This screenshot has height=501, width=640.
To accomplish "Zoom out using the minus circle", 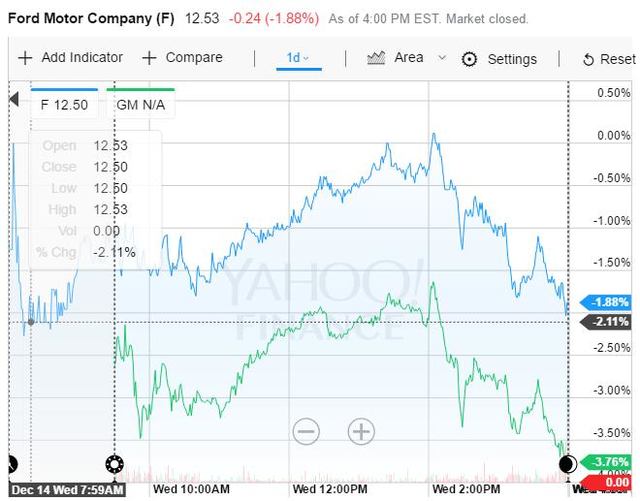I will [x=306, y=432].
